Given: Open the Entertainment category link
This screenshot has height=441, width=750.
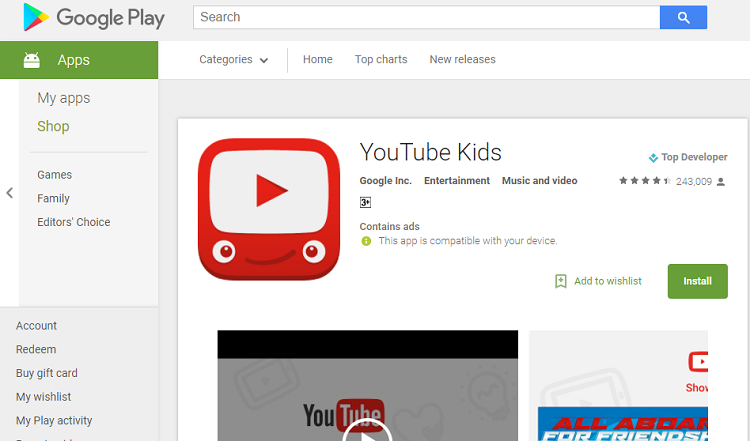Looking at the screenshot, I should [x=457, y=181].
